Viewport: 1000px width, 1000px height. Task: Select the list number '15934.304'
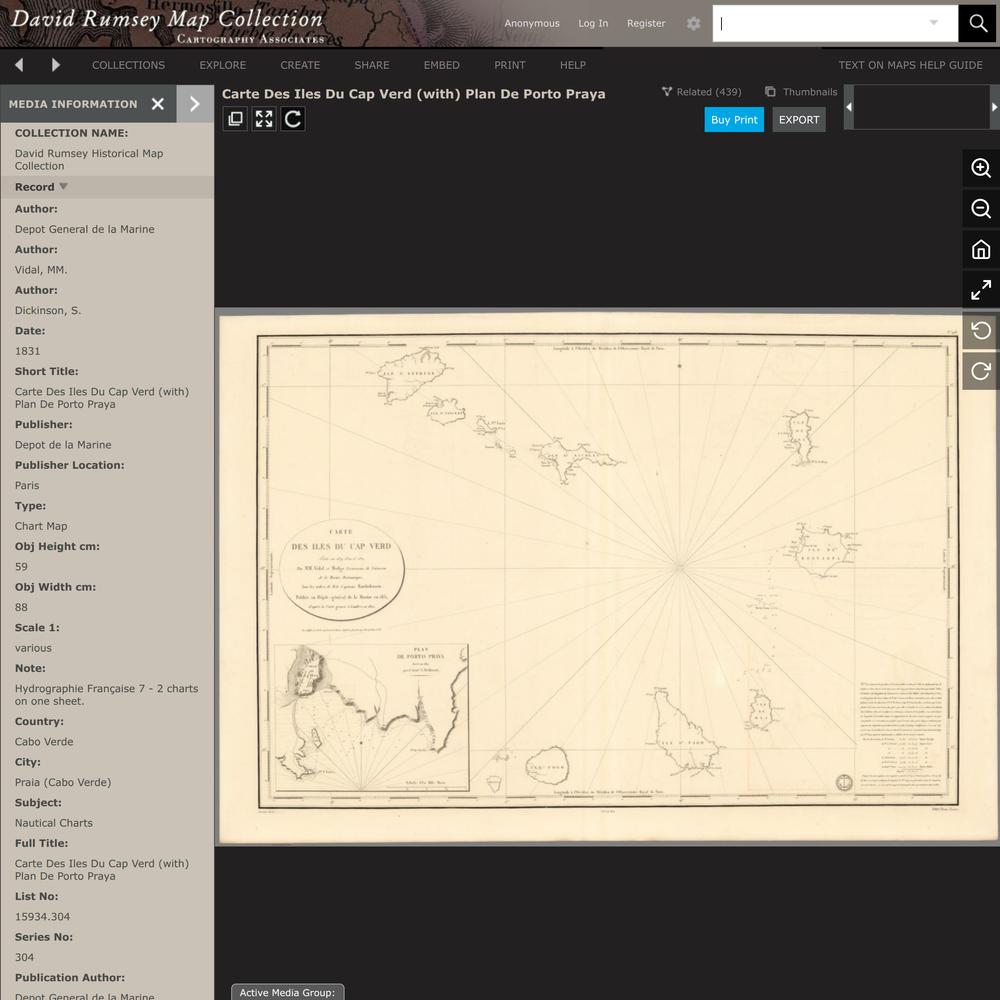(43, 917)
